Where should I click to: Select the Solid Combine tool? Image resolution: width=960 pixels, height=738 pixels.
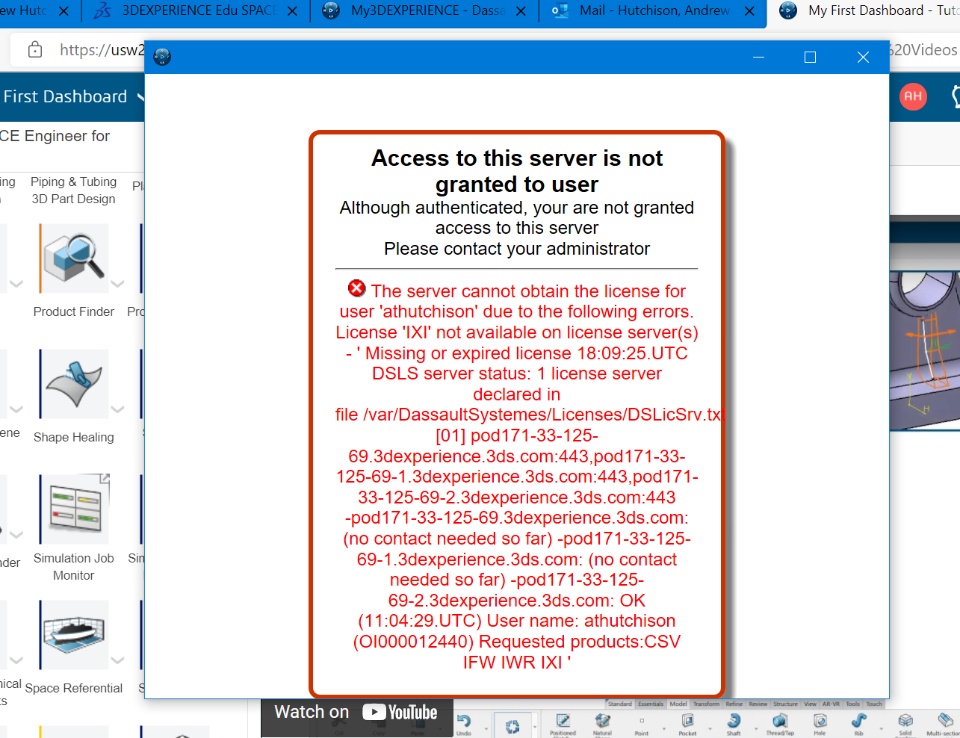pyautogui.click(x=906, y=724)
